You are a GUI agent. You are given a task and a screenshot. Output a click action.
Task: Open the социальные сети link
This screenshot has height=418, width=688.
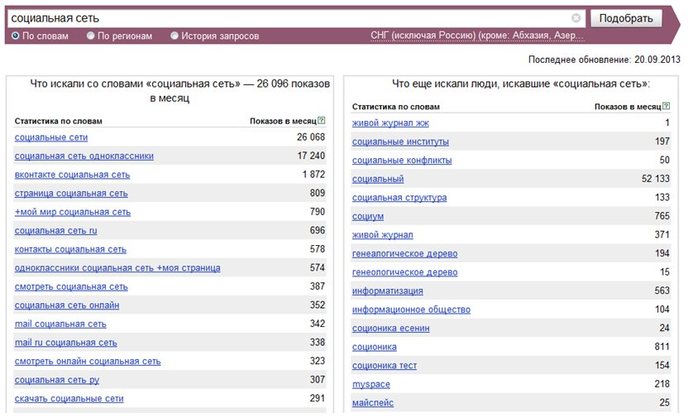coord(51,137)
